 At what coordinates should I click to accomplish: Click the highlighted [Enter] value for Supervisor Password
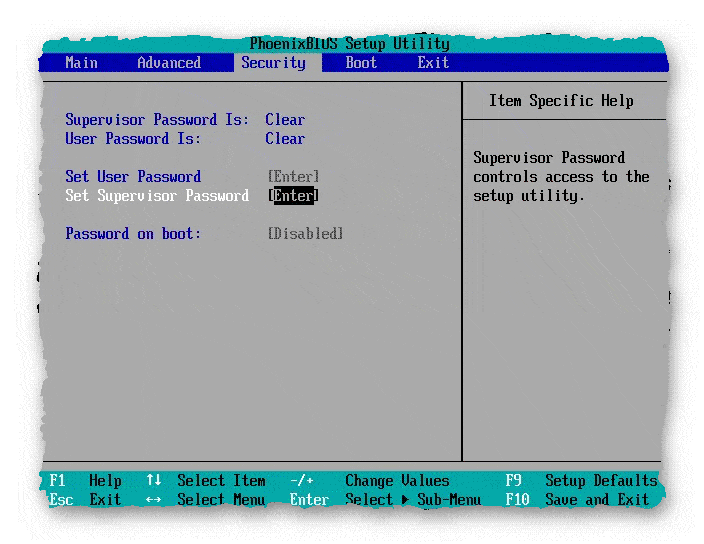[293, 196]
